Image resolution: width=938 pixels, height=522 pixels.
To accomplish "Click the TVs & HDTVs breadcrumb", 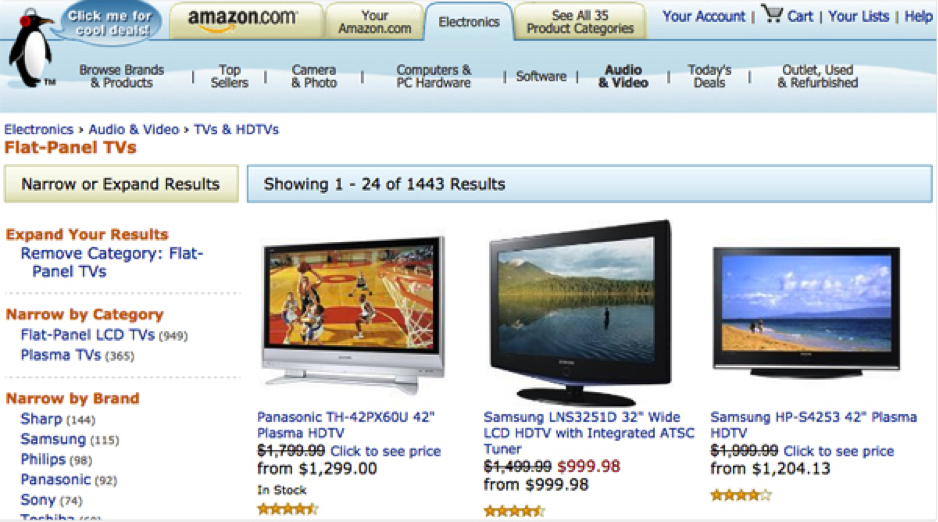I will 236,129.
